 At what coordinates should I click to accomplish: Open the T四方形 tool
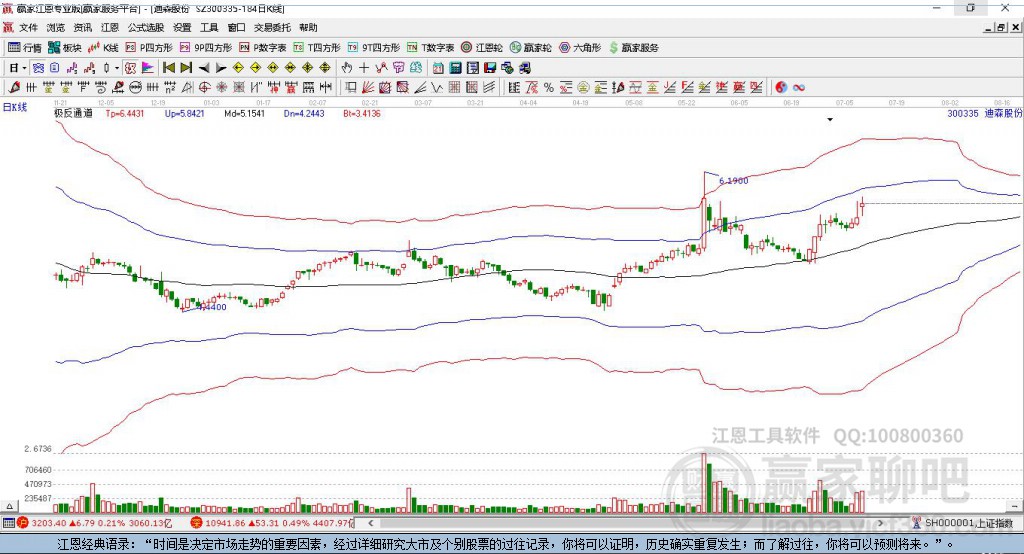(317, 48)
